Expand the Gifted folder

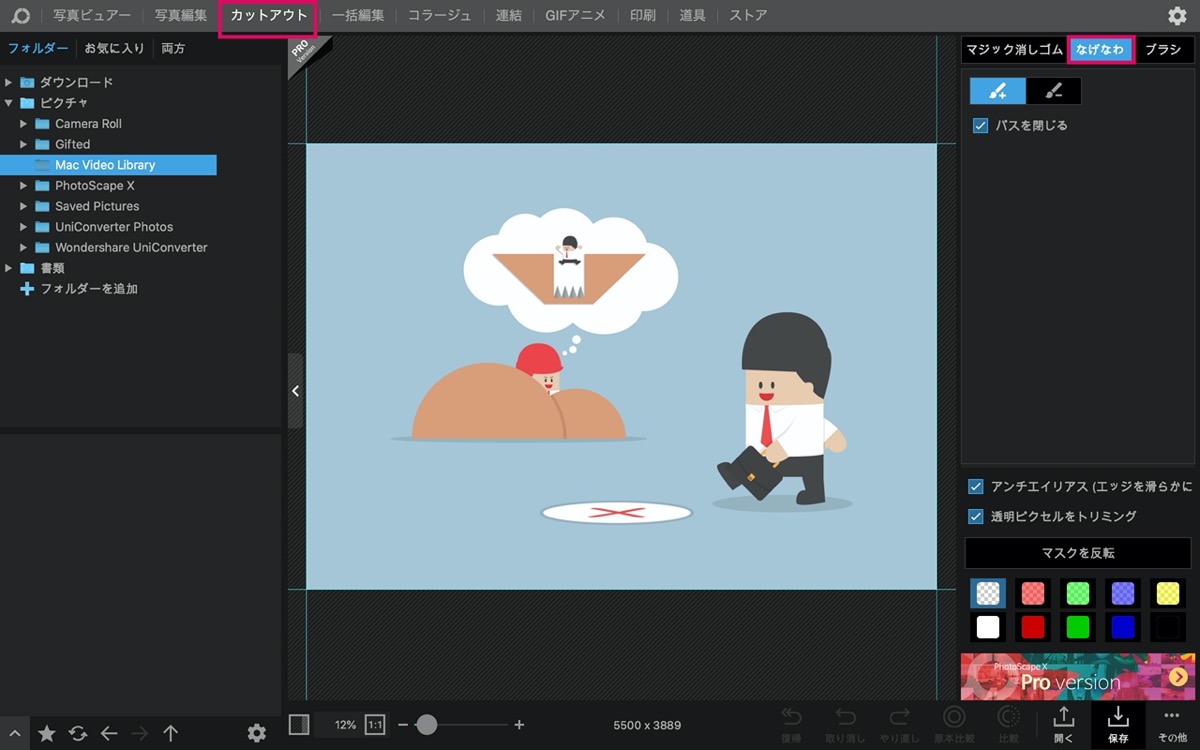click(24, 145)
